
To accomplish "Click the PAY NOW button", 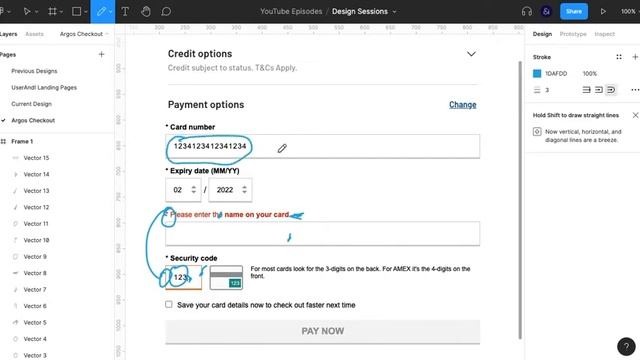I will tap(322, 331).
